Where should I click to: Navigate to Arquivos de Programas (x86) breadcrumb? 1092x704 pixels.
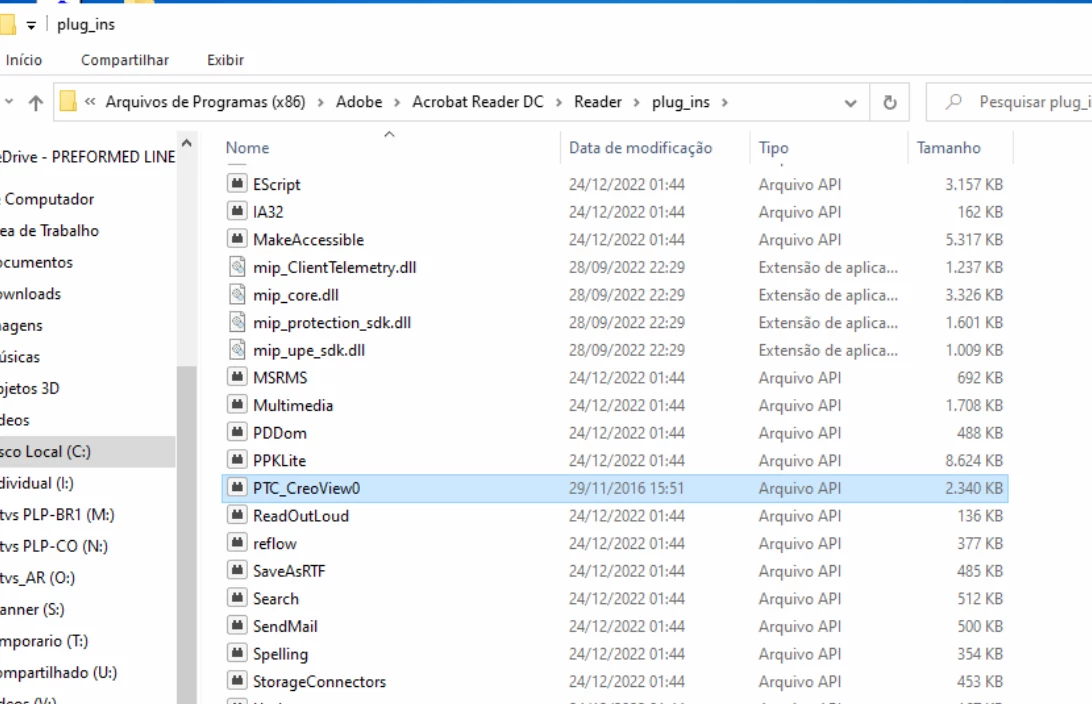pos(205,102)
